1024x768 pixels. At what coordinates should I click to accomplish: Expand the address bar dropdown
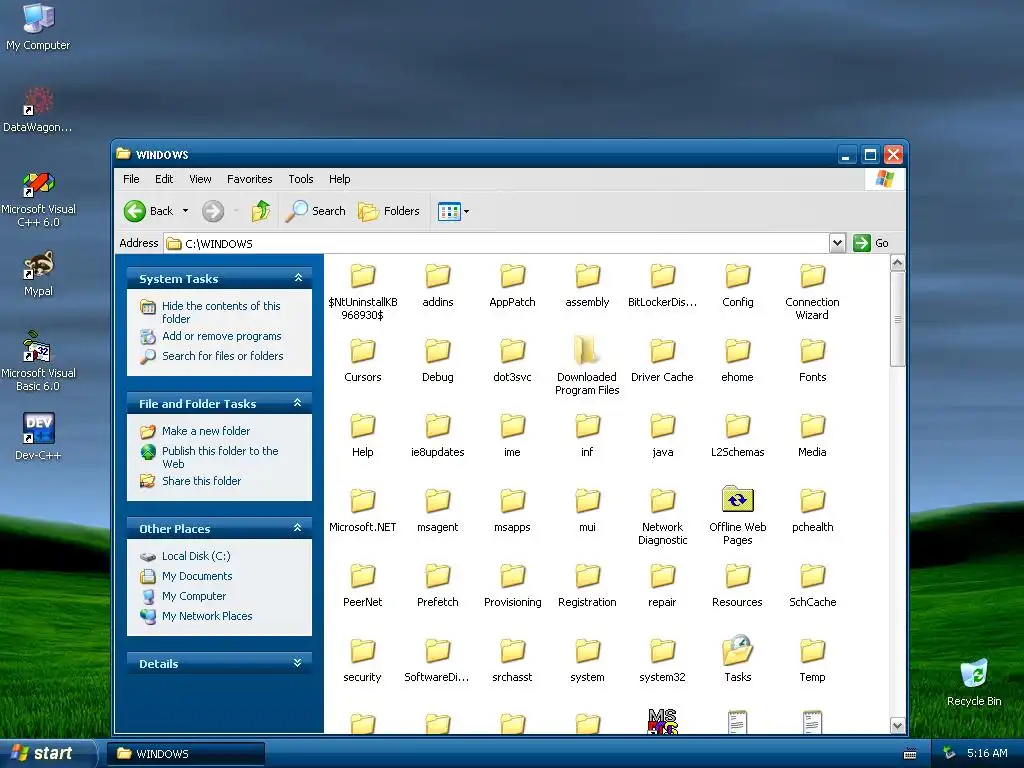837,243
